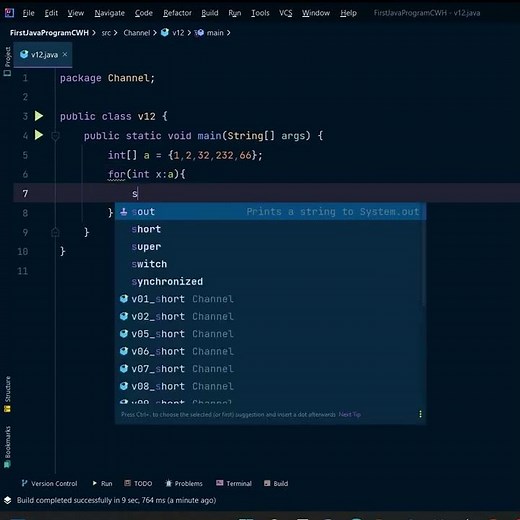Click the int[] a array declaration line
The image size is (520, 520).
(x=185, y=155)
